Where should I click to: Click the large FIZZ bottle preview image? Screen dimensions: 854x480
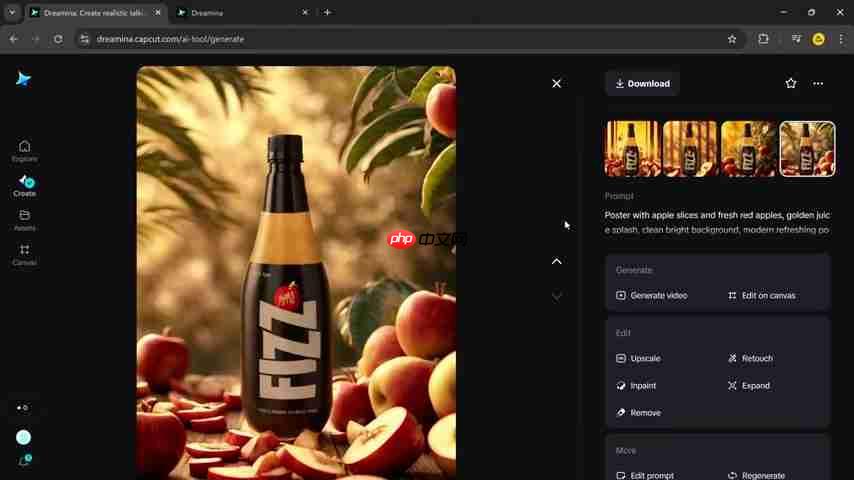pos(296,272)
